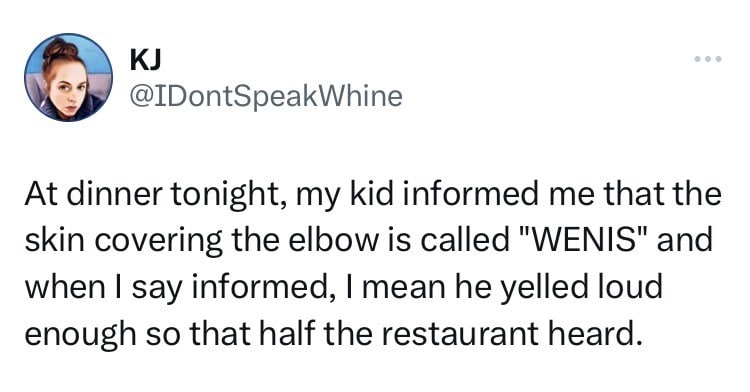This screenshot has height=392, width=750.
Task: Click the word "called" in the tweet
Action: click(x=465, y=240)
